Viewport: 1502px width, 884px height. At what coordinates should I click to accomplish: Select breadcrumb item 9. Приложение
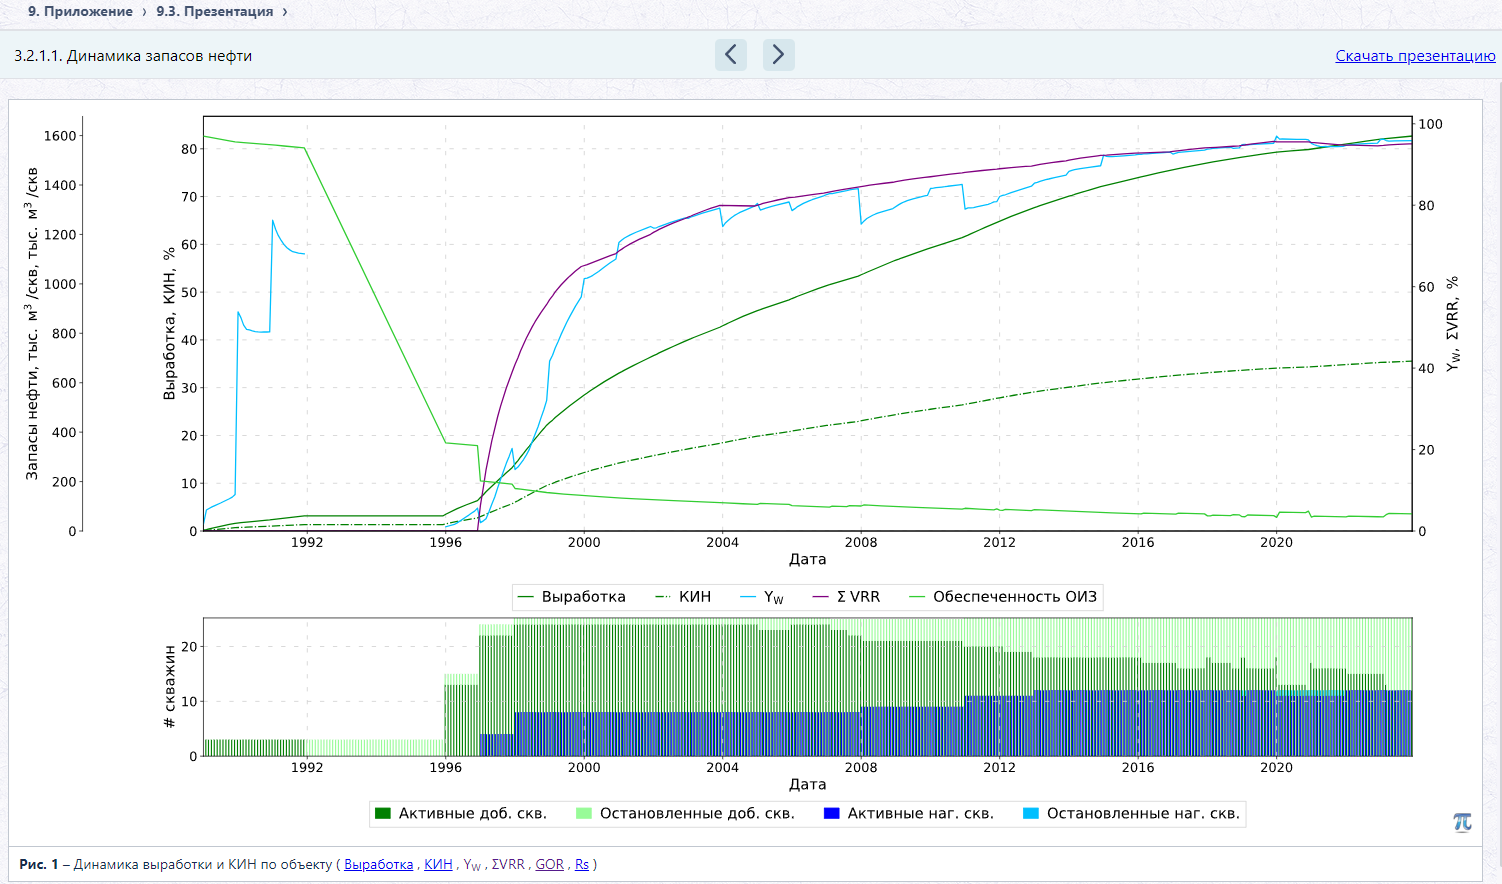(80, 11)
